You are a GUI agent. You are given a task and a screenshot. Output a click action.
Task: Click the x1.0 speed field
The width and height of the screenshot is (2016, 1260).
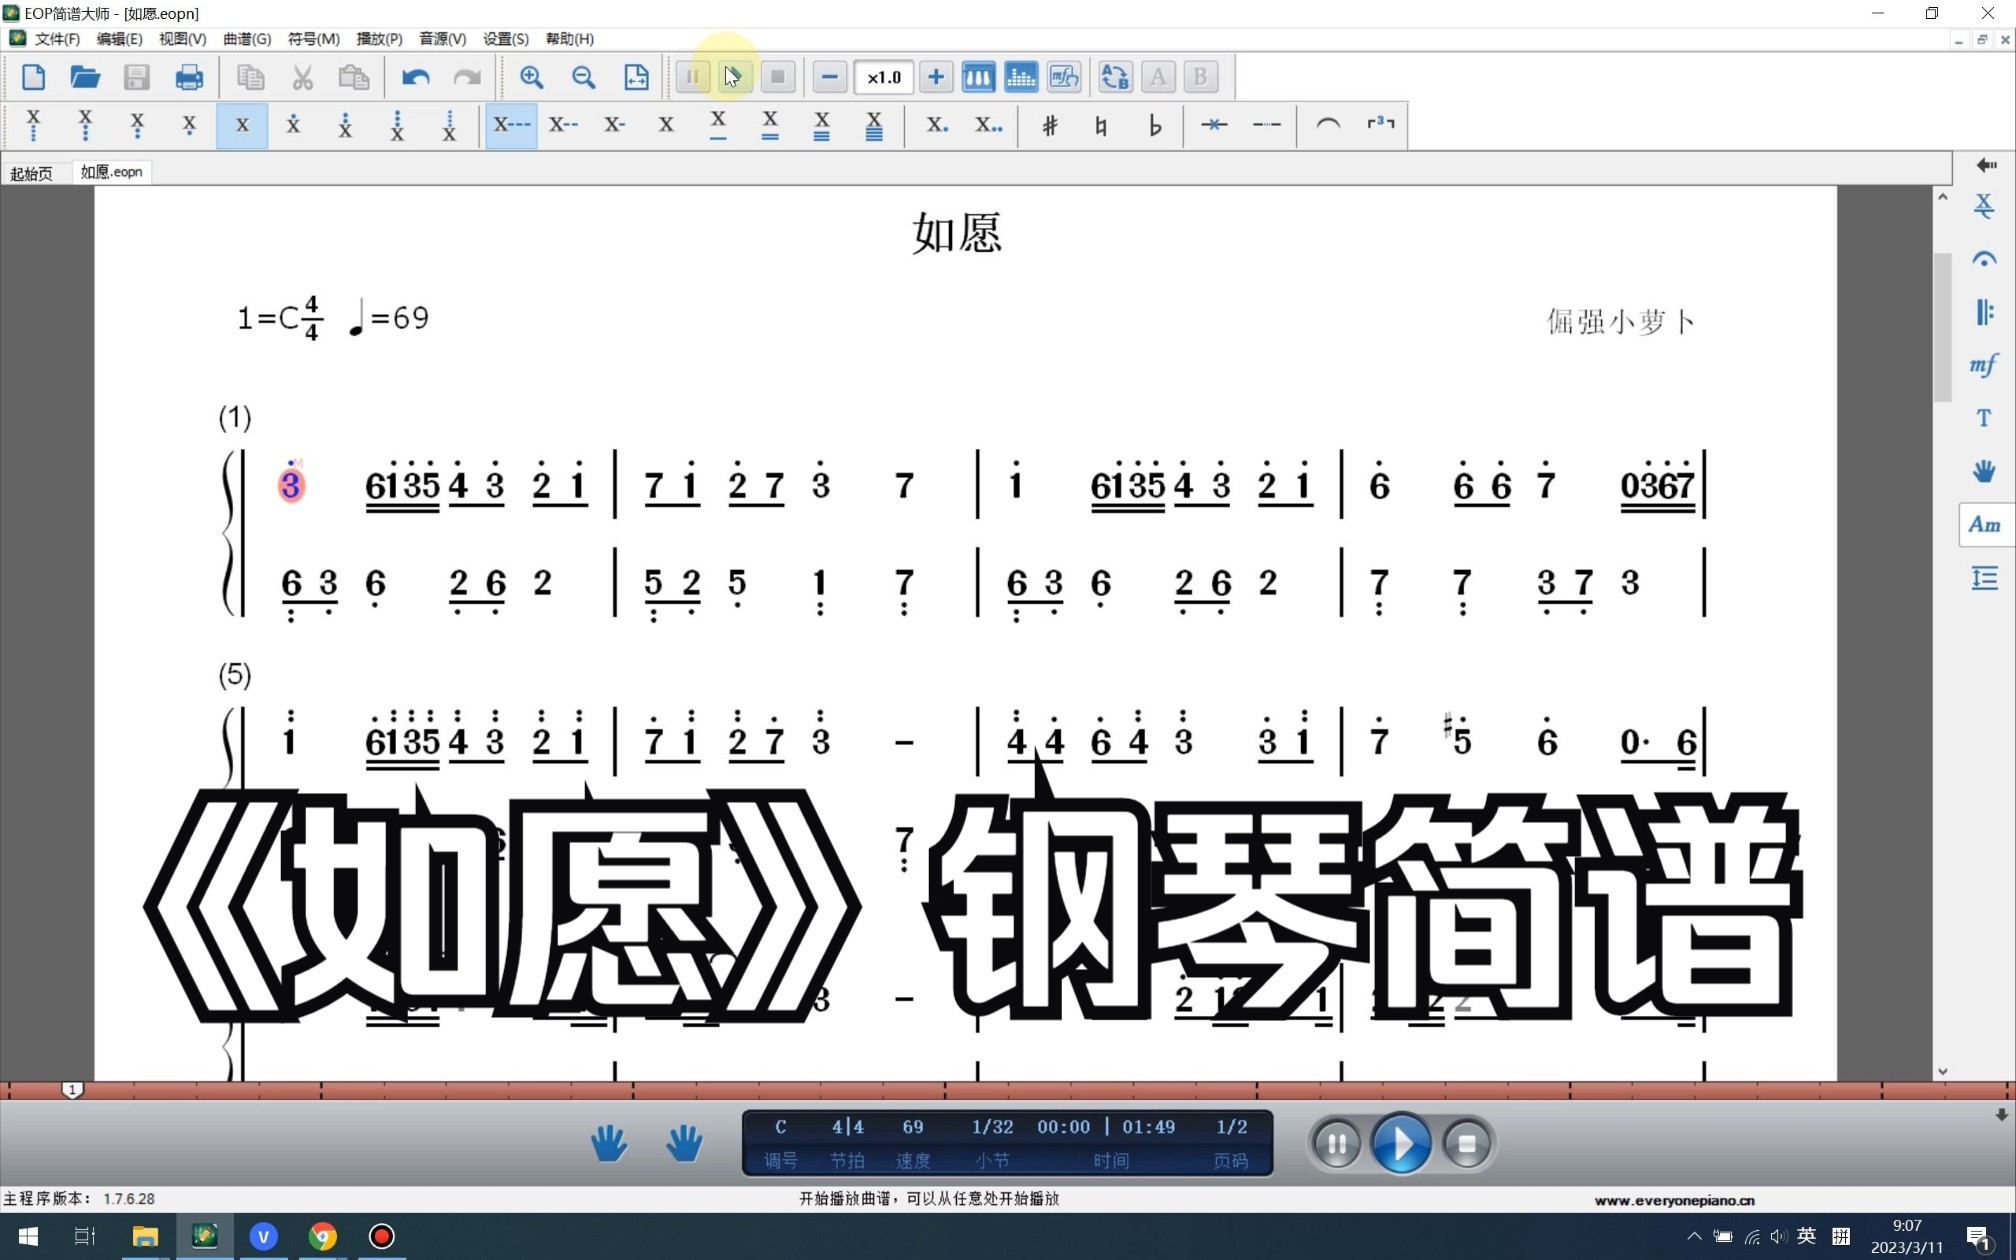[884, 77]
